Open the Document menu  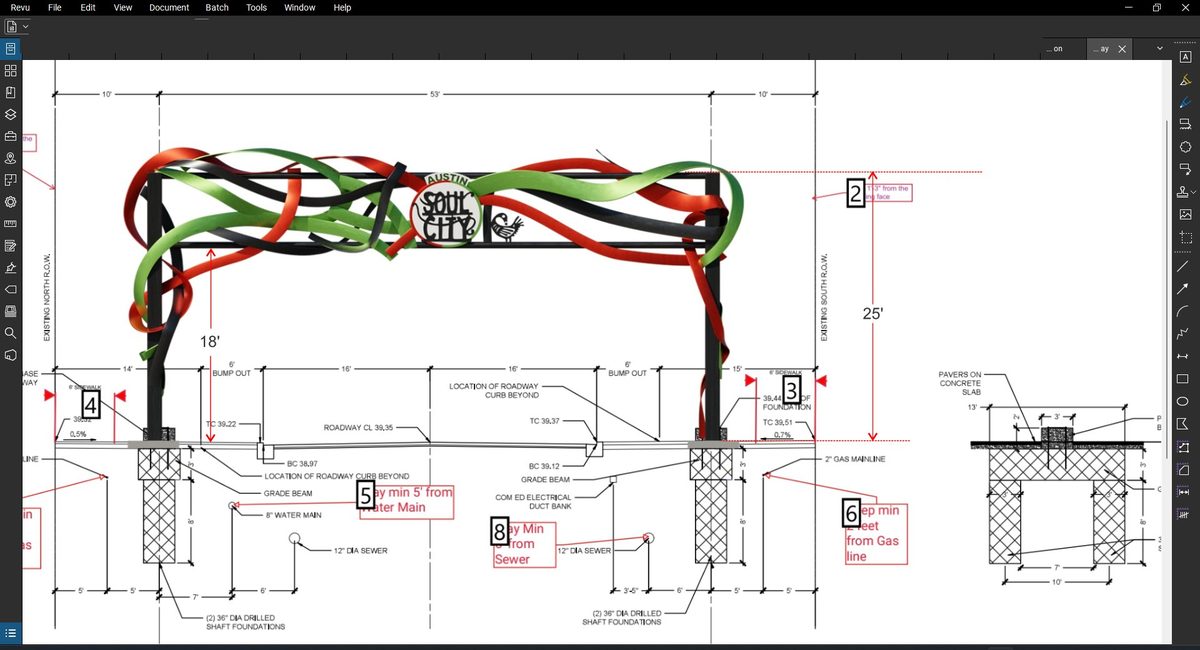pyautogui.click(x=169, y=8)
